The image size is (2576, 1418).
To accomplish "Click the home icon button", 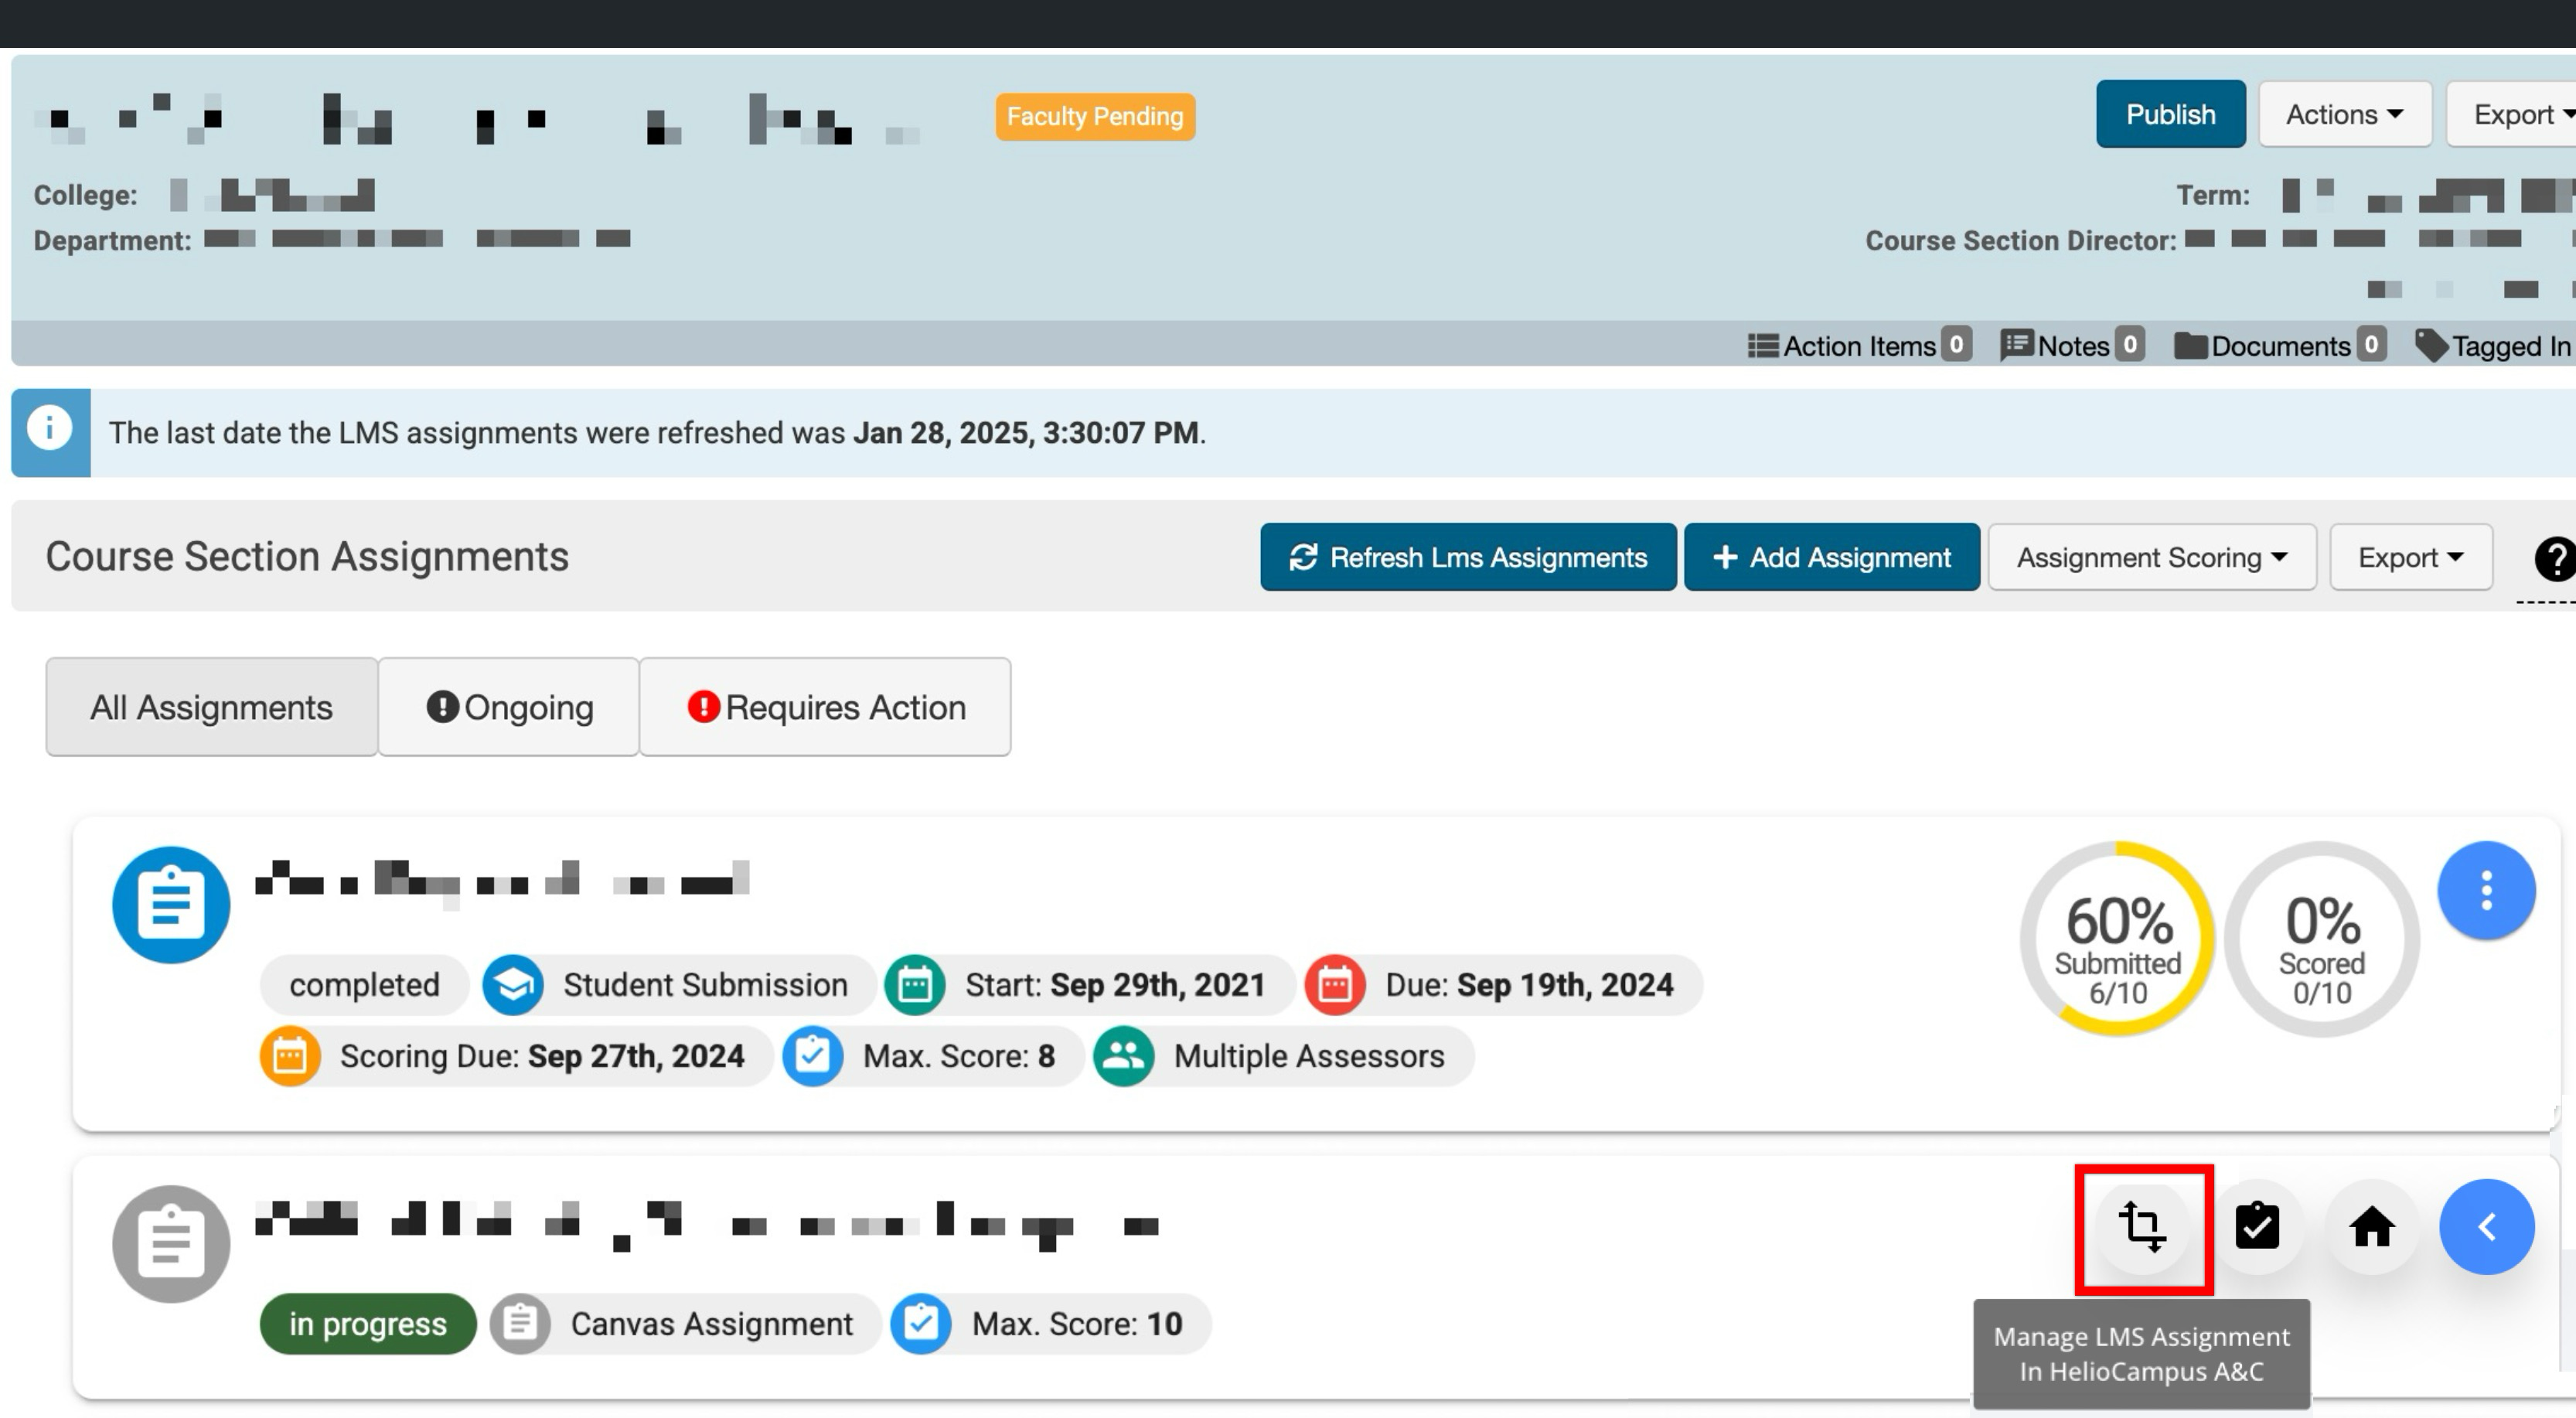I will [2371, 1227].
